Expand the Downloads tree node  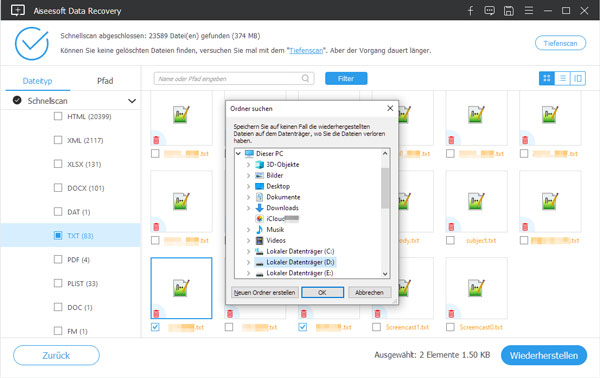(x=248, y=208)
